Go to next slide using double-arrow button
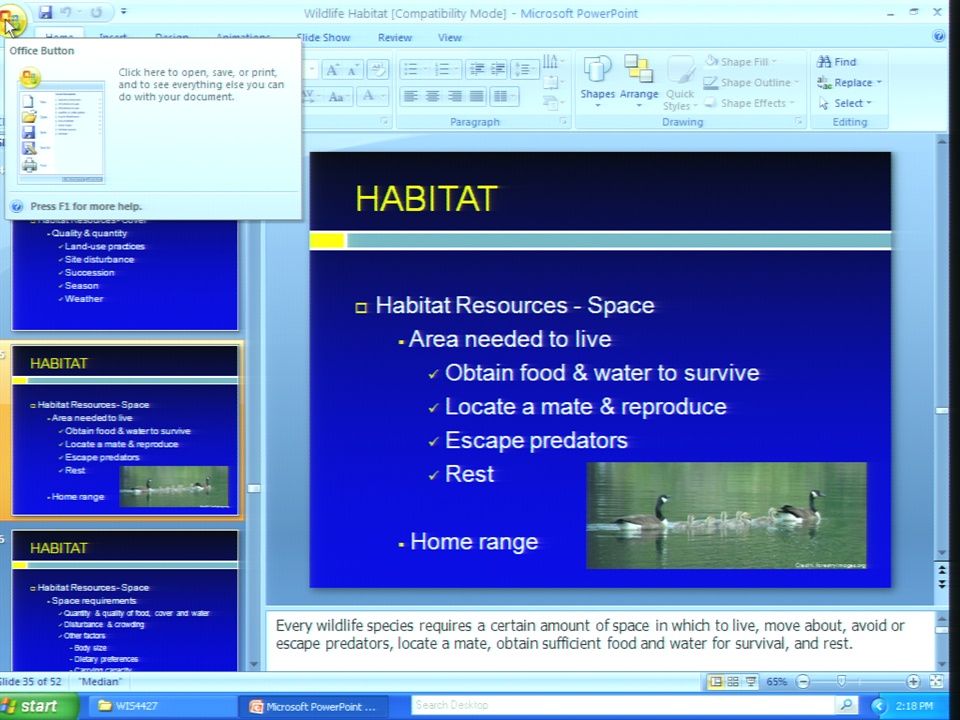Viewport: 960px width, 720px height. (942, 583)
